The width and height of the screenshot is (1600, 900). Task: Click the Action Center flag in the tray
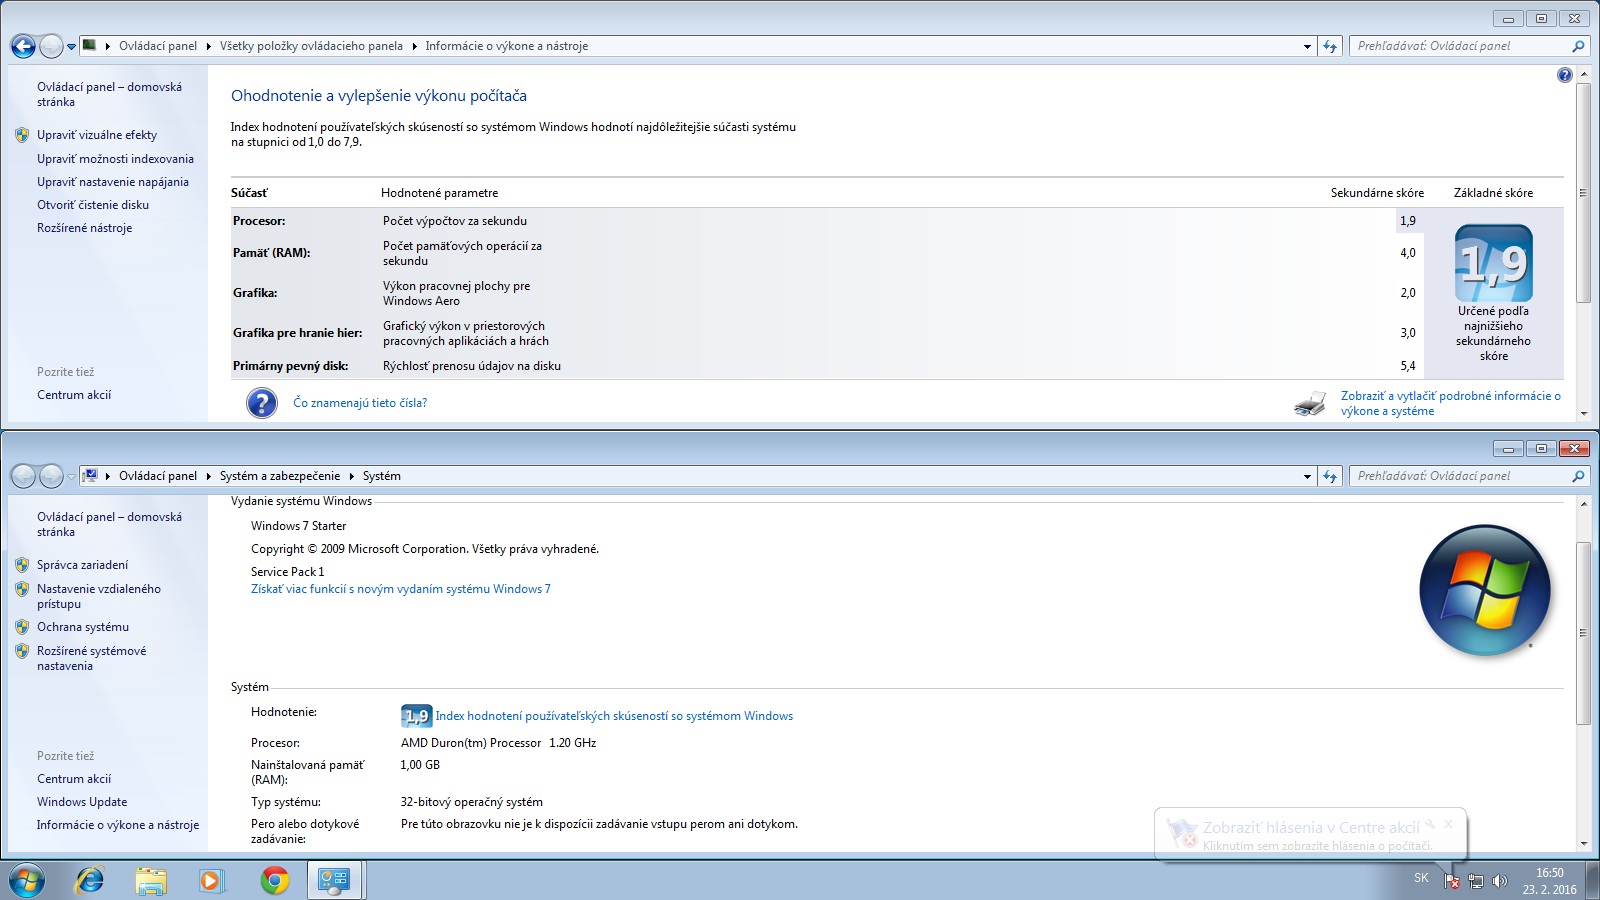coord(1452,881)
